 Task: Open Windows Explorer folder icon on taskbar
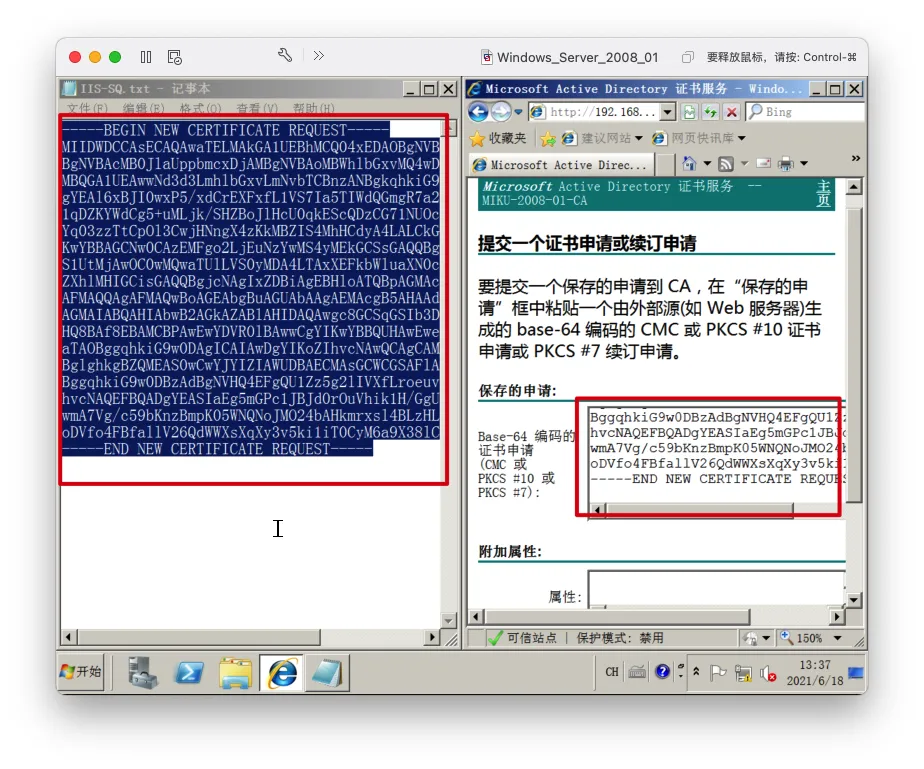point(236,673)
